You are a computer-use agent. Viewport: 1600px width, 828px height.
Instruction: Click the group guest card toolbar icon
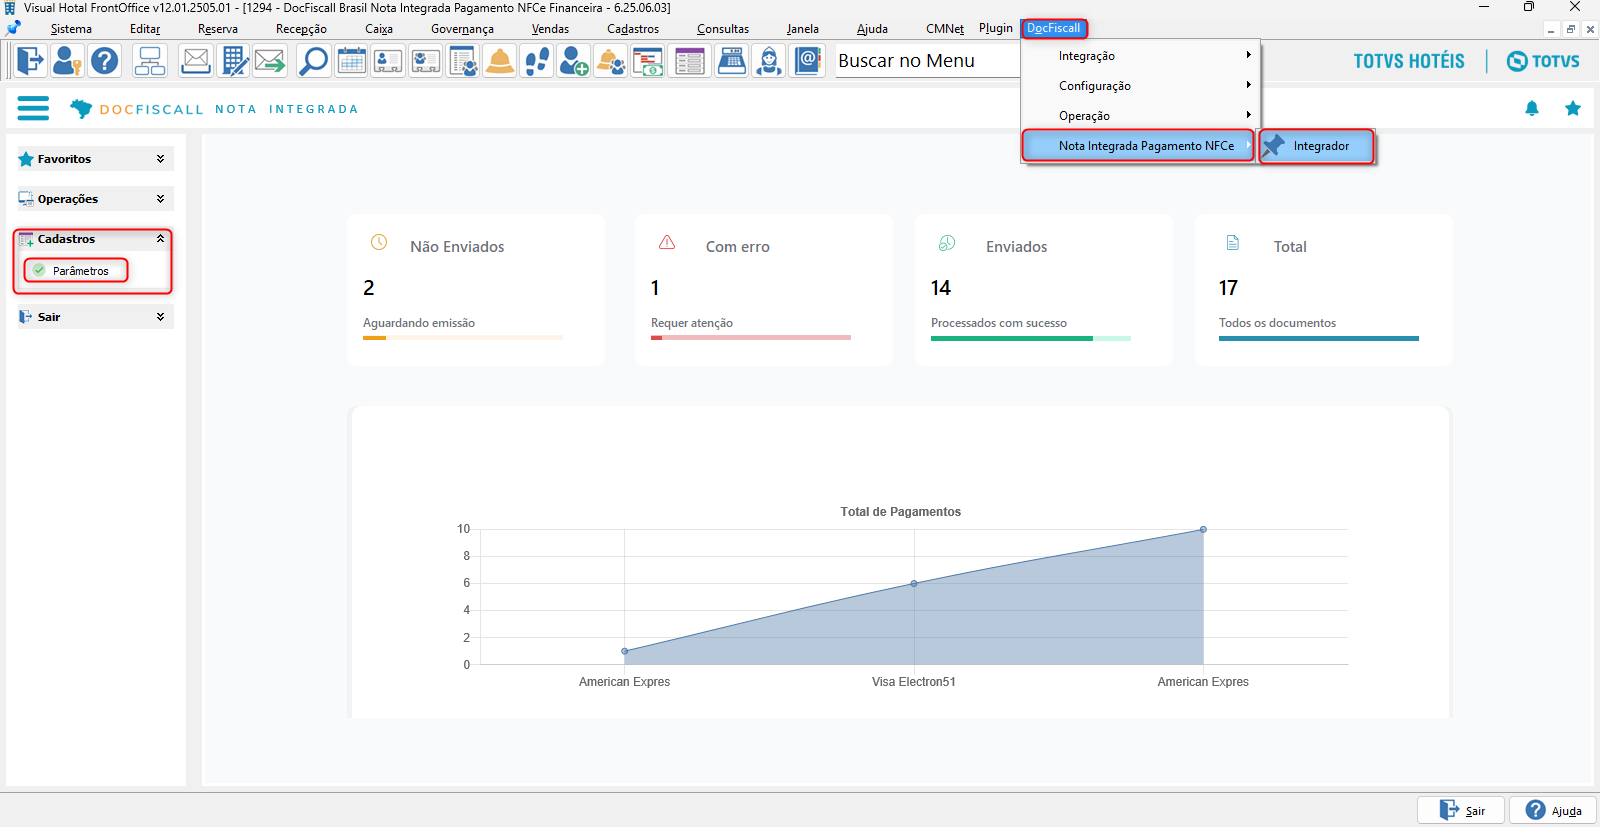coord(425,61)
